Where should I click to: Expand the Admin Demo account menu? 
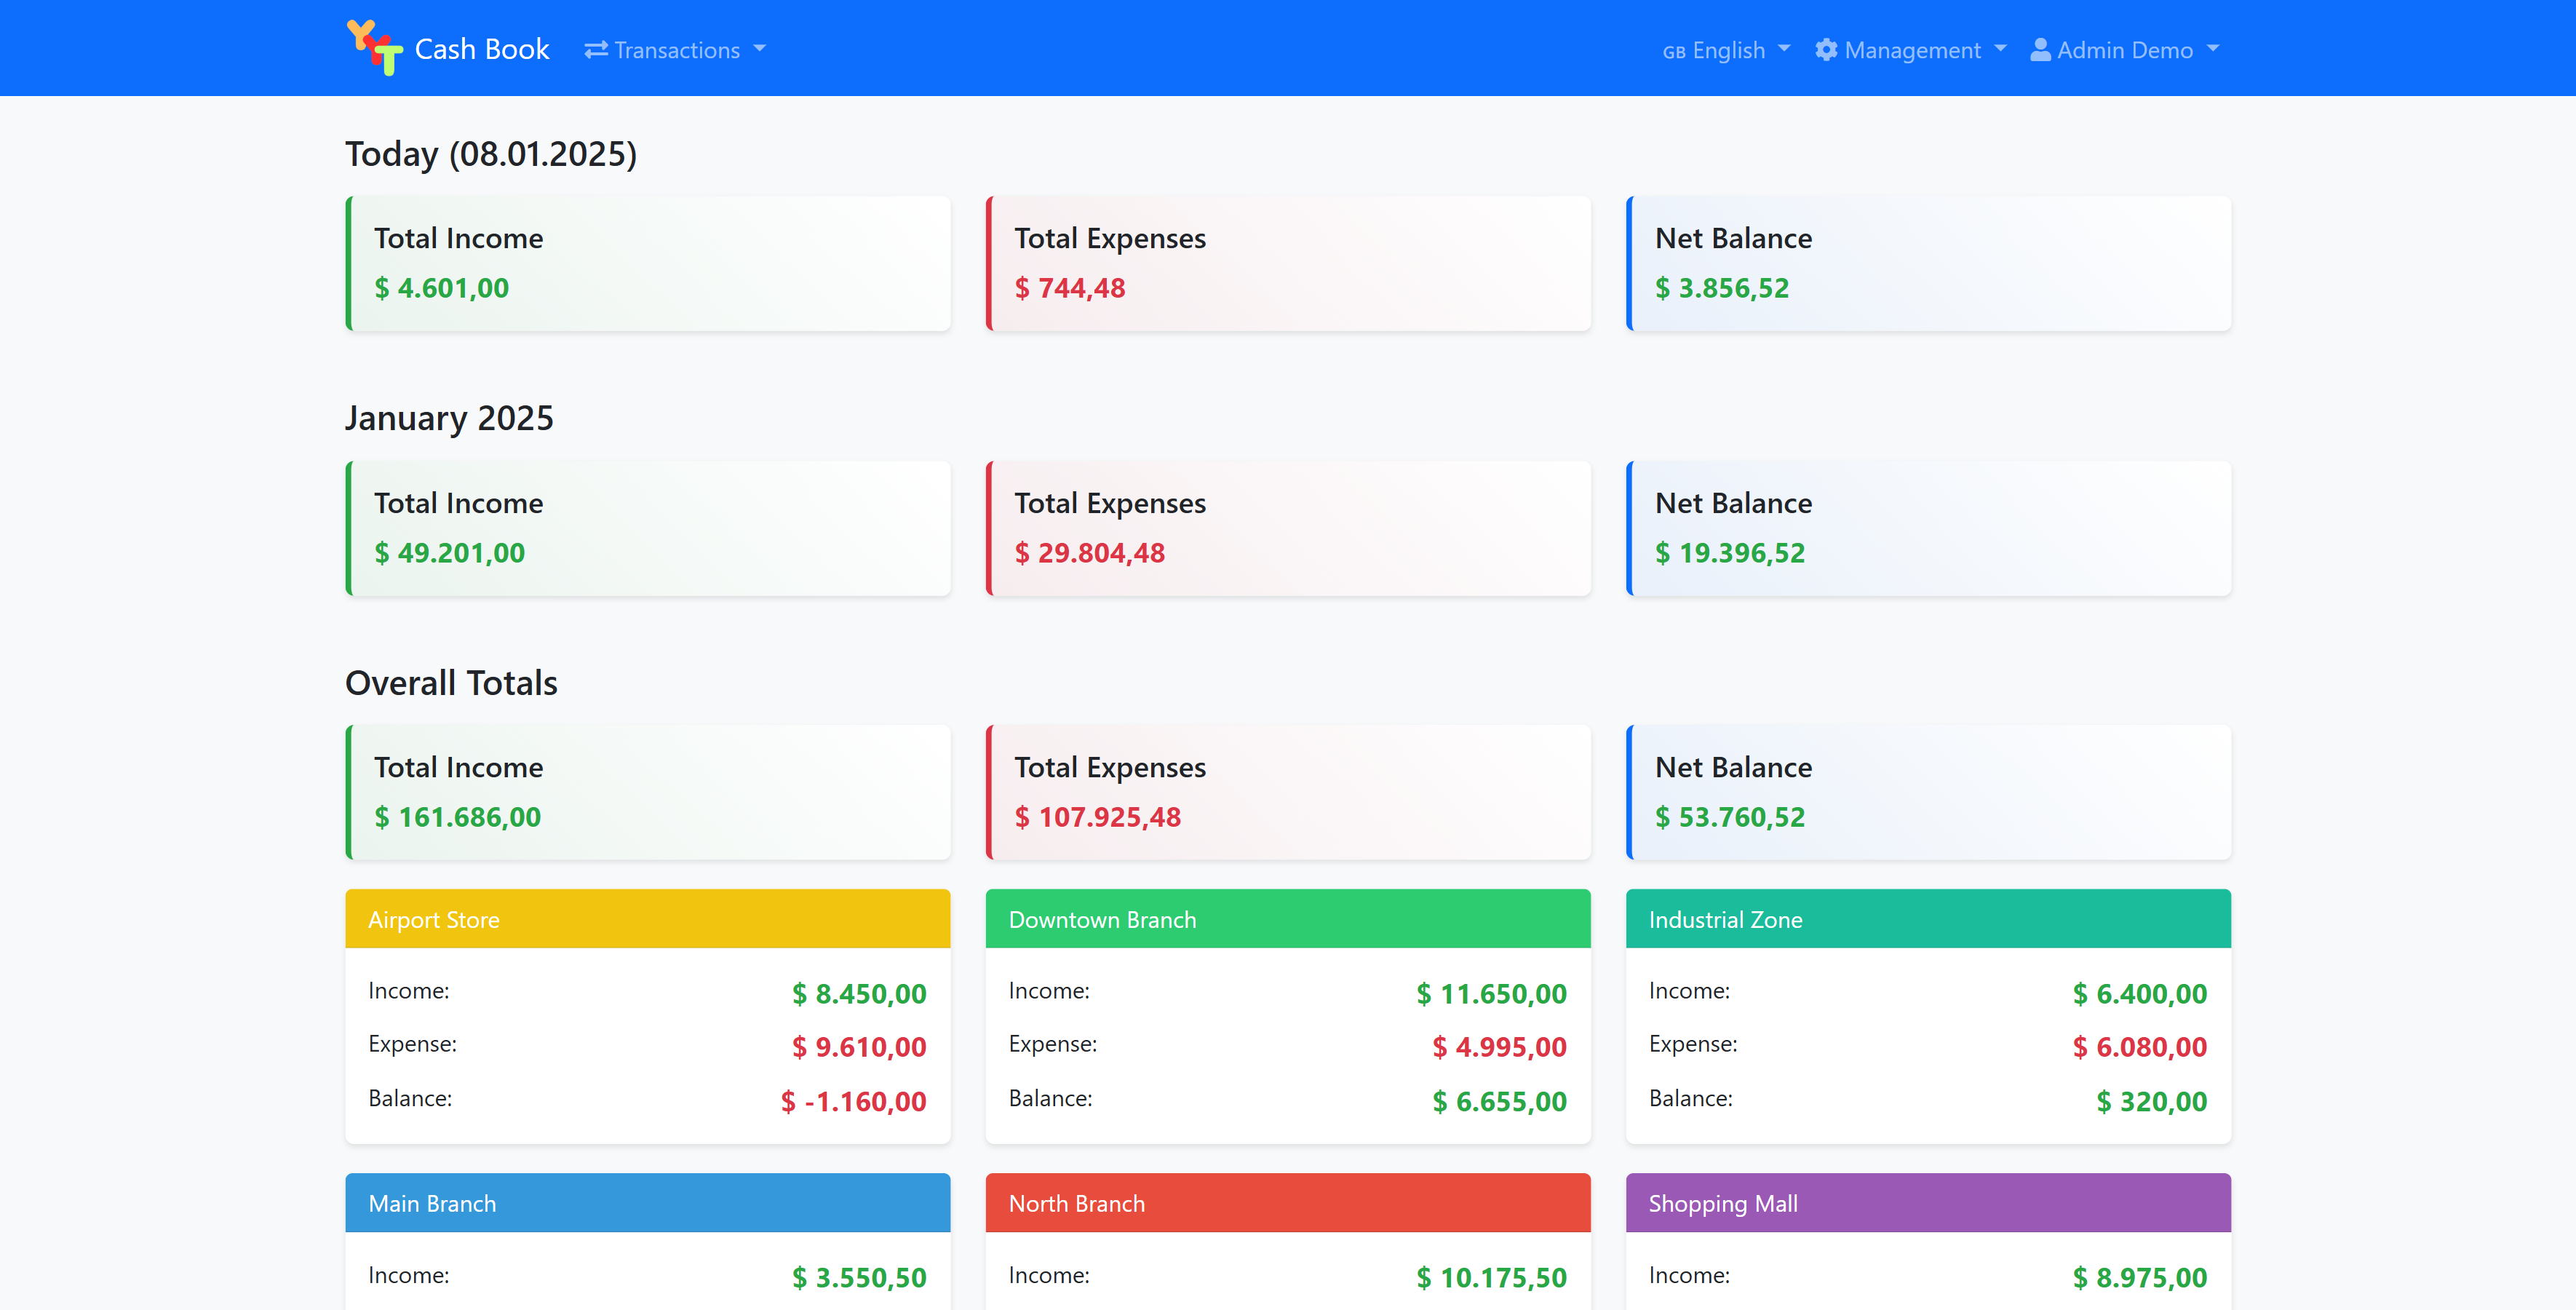tap(2123, 49)
